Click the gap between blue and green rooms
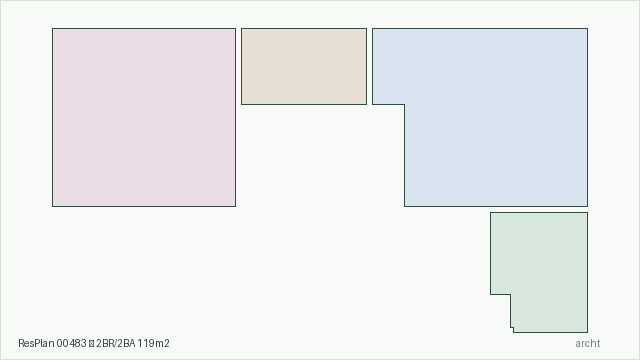This screenshot has width=640, height=360. tap(539, 209)
